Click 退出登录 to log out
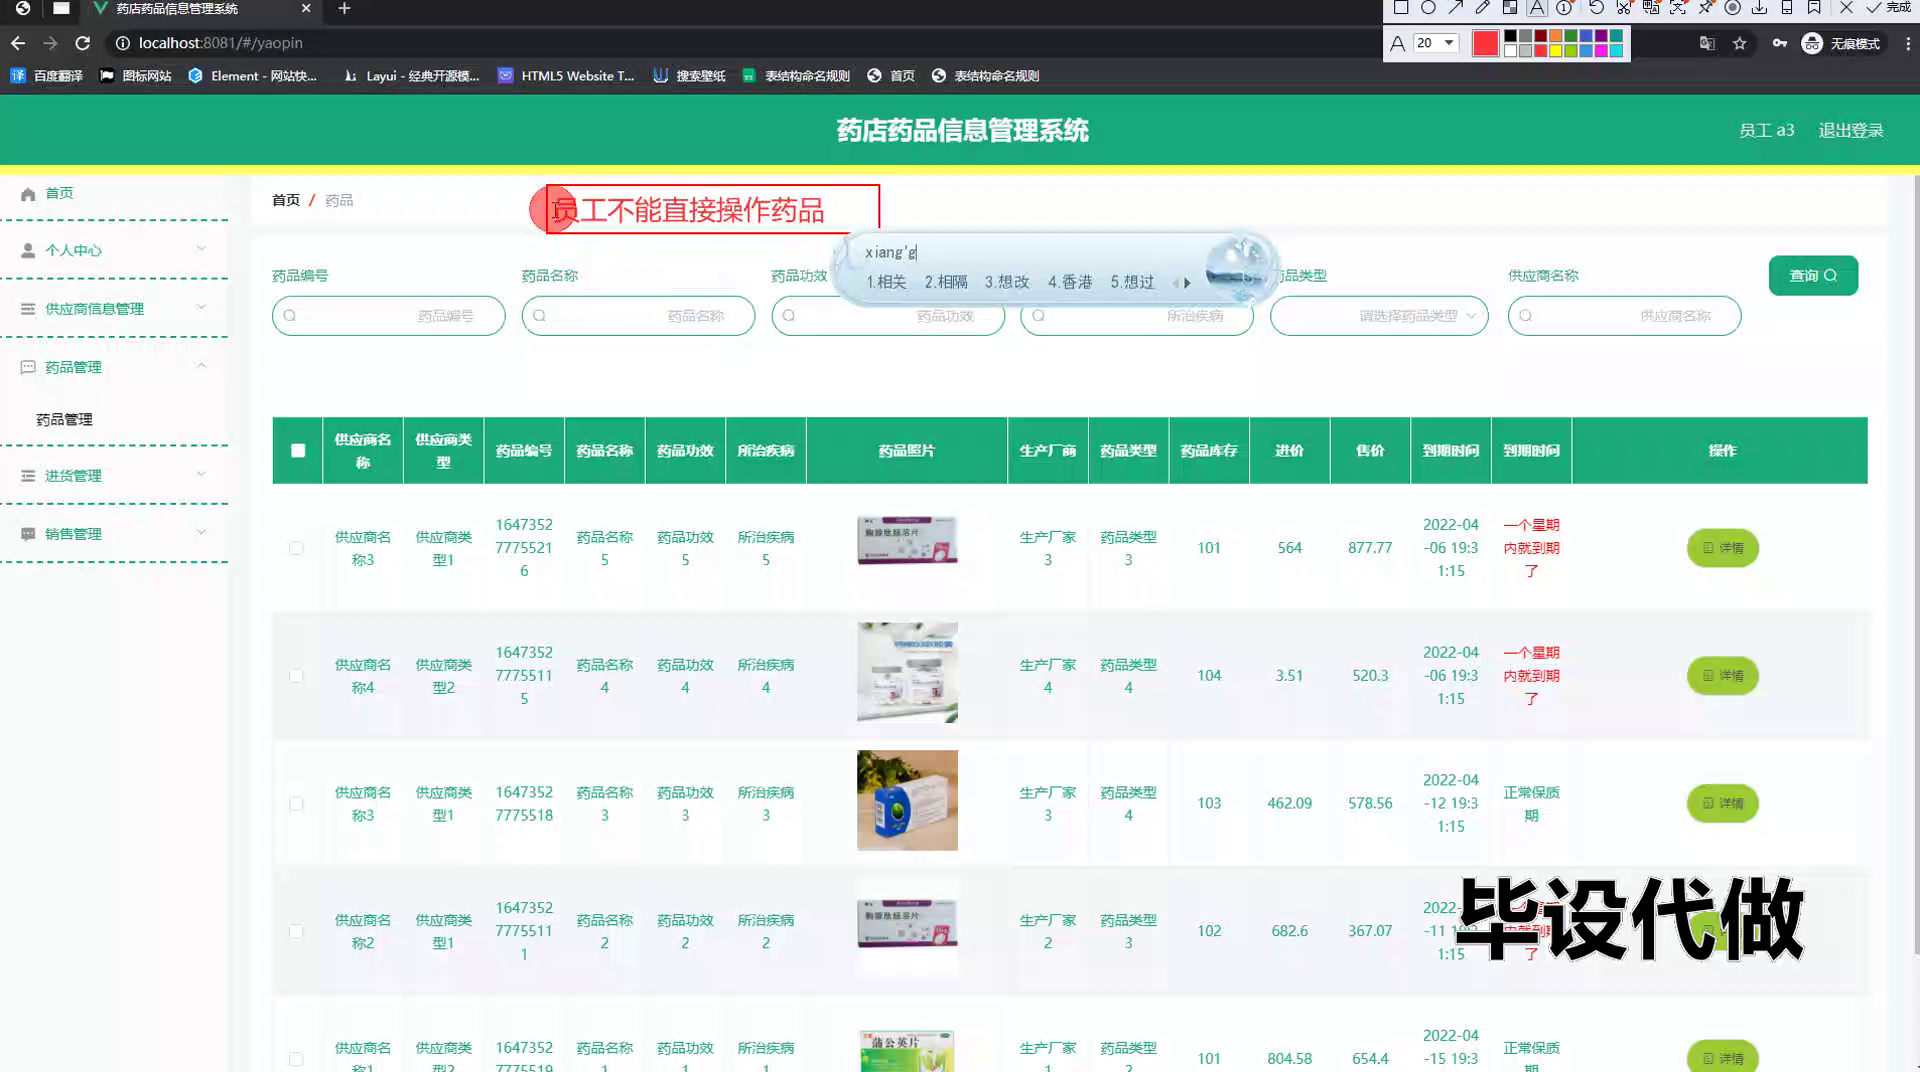 pos(1850,130)
